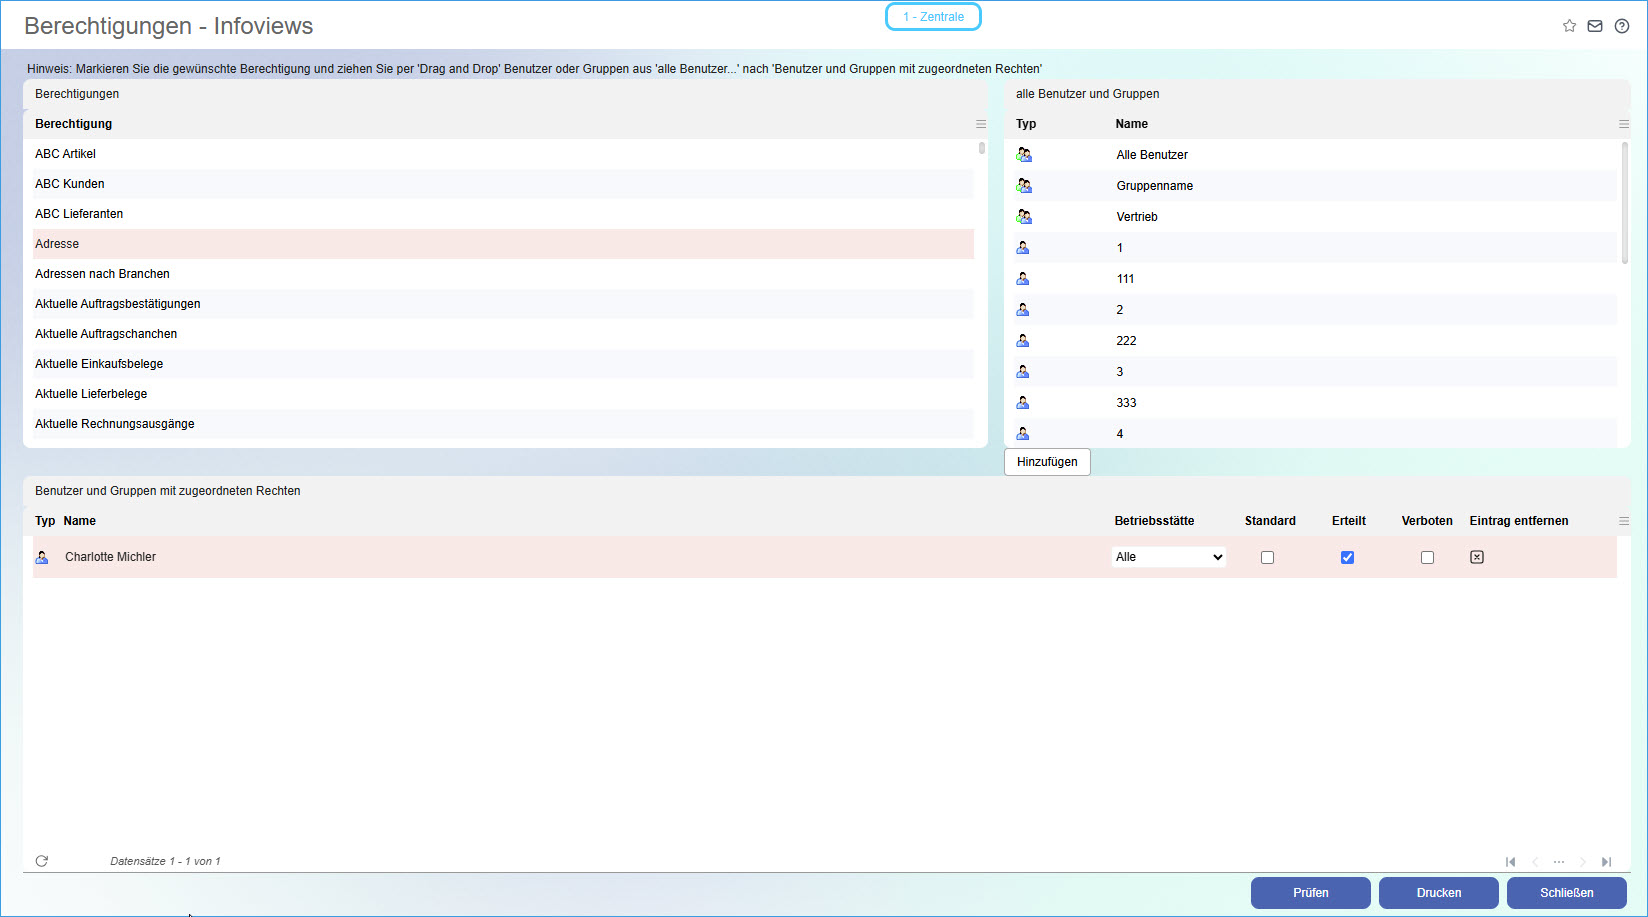Image resolution: width=1648 pixels, height=917 pixels.
Task: Click the Prüfen button
Action: (x=1310, y=892)
